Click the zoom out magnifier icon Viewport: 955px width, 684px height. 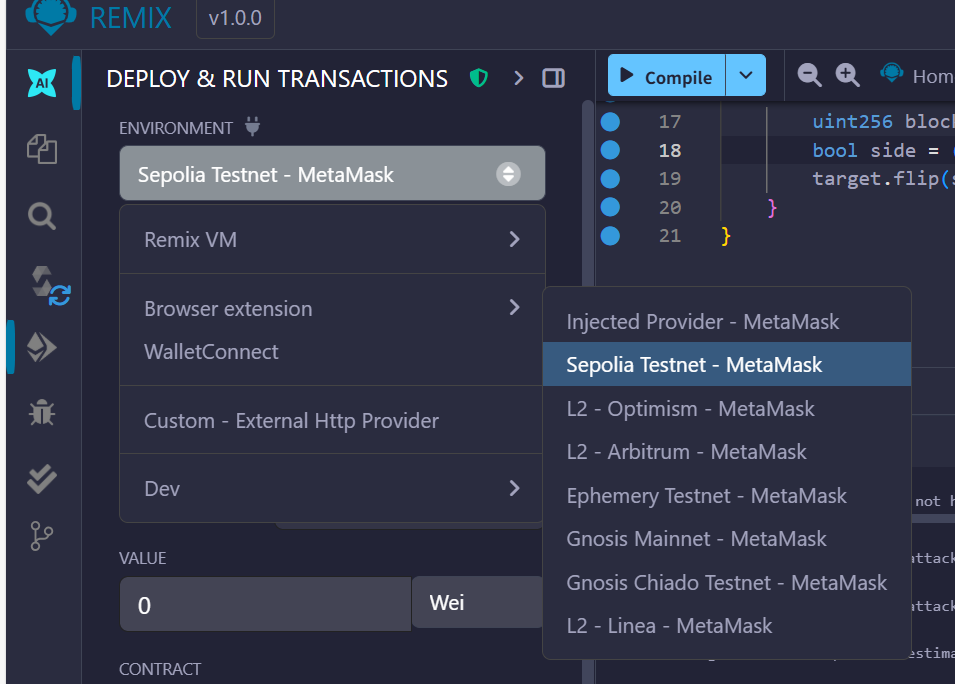pos(809,75)
